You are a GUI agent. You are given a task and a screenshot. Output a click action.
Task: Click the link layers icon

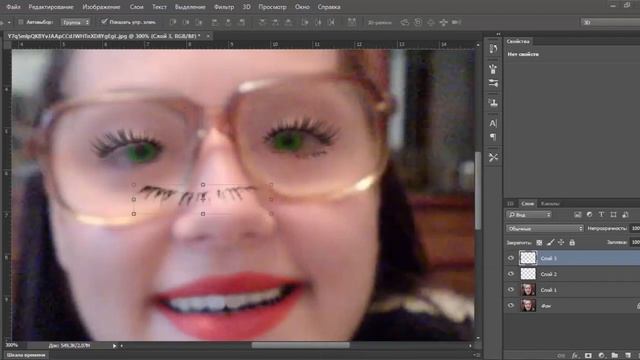pos(562,356)
